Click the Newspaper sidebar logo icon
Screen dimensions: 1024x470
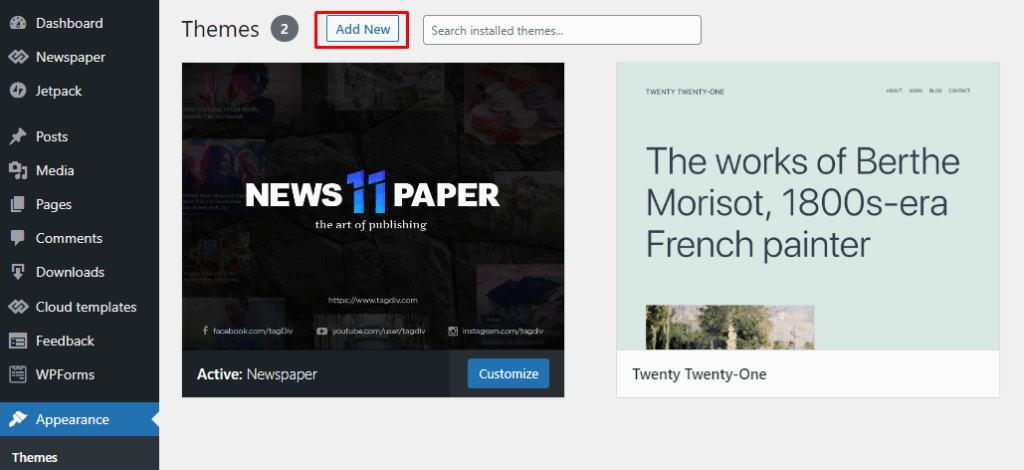[18, 57]
